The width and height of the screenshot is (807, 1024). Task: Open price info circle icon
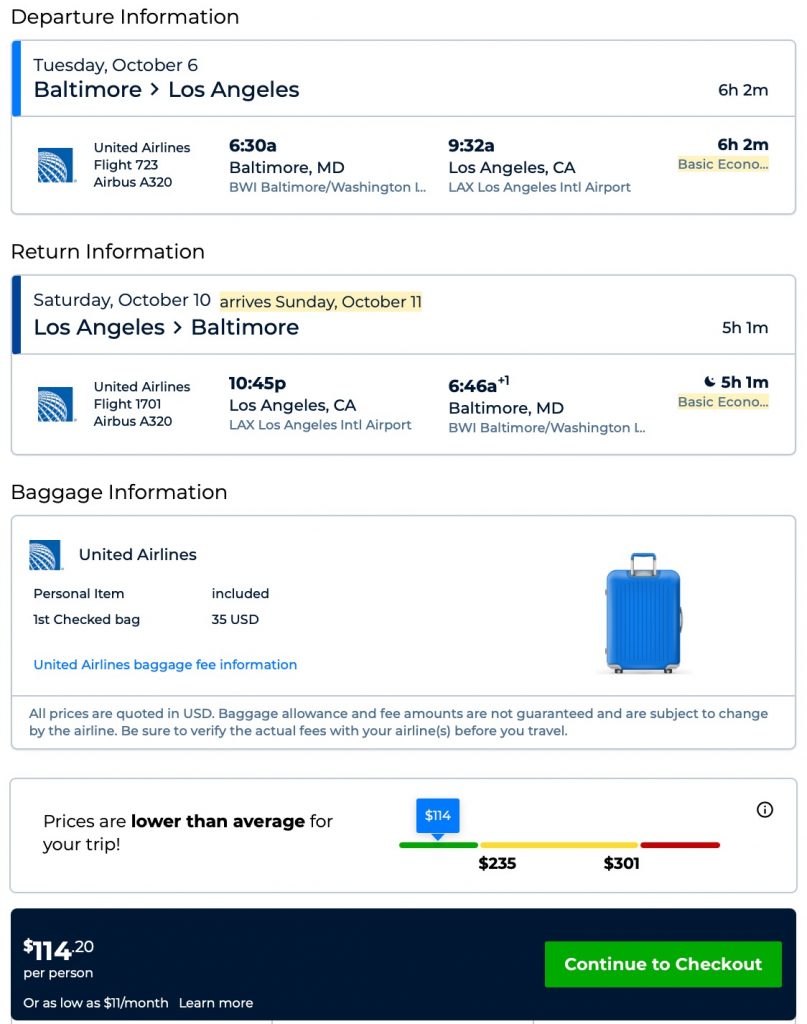(x=765, y=810)
